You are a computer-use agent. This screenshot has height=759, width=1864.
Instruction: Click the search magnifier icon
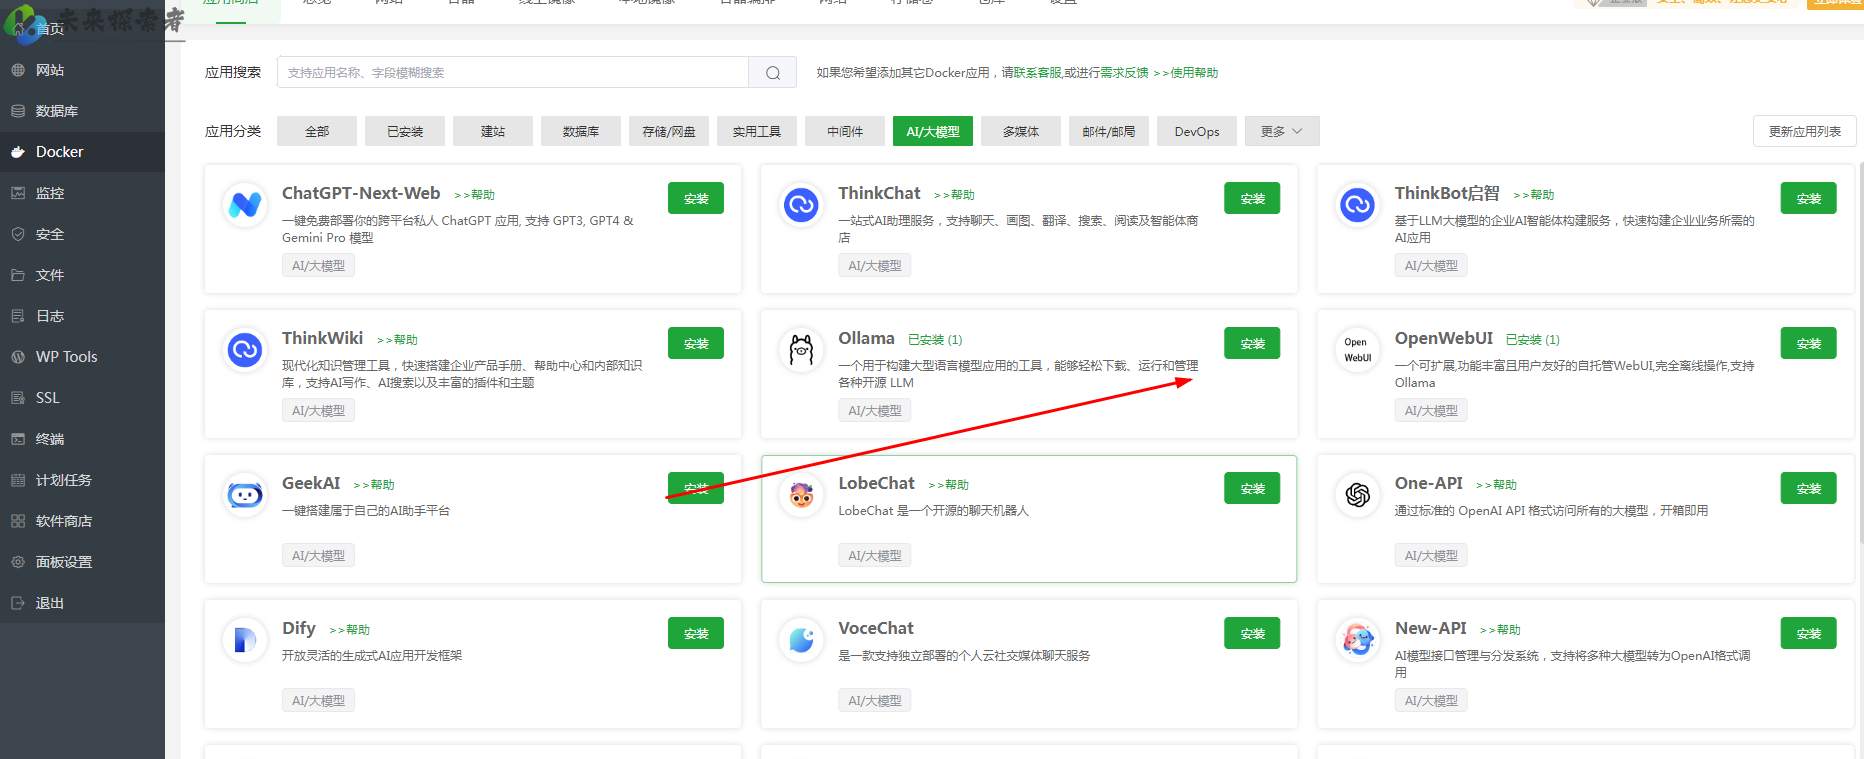(772, 73)
